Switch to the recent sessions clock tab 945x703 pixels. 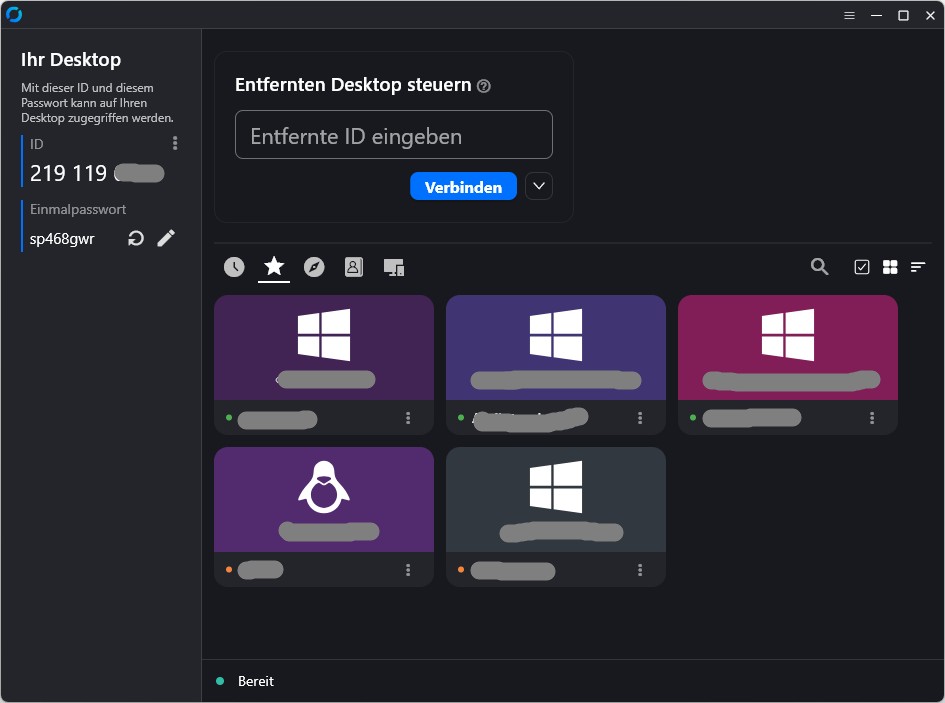tap(234, 266)
